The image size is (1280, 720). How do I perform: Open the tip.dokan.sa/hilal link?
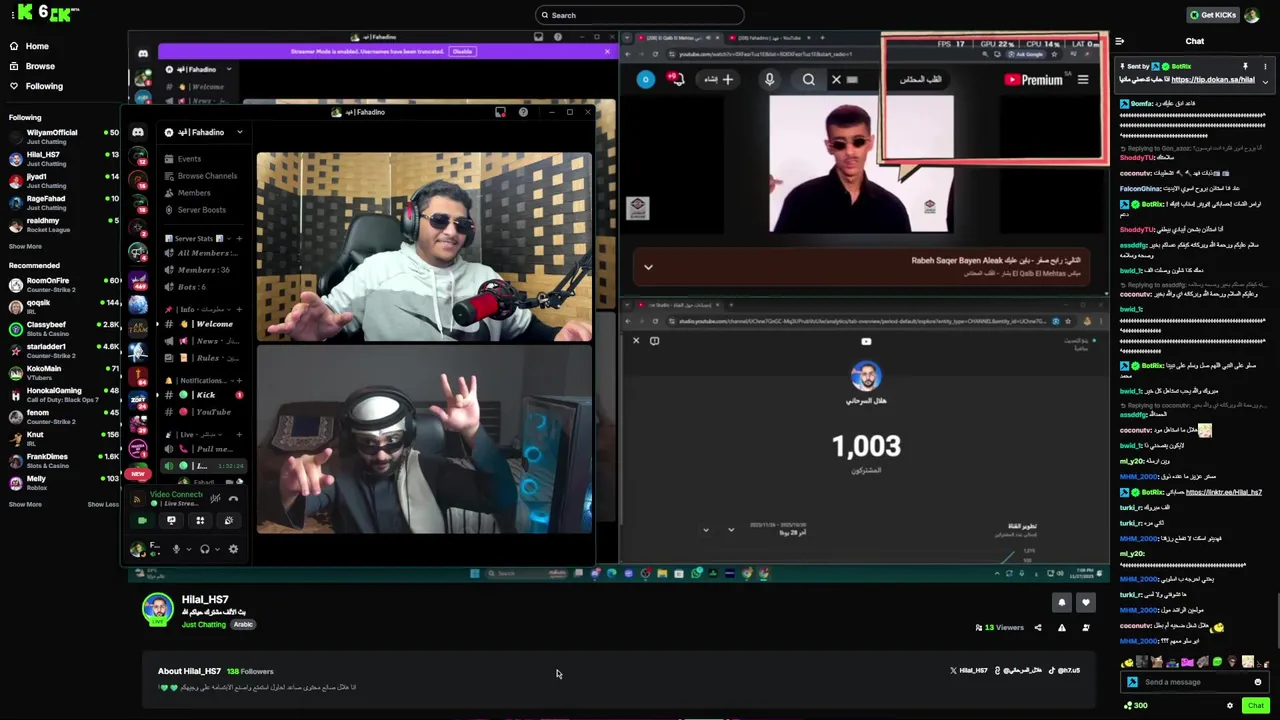[x=1213, y=79]
